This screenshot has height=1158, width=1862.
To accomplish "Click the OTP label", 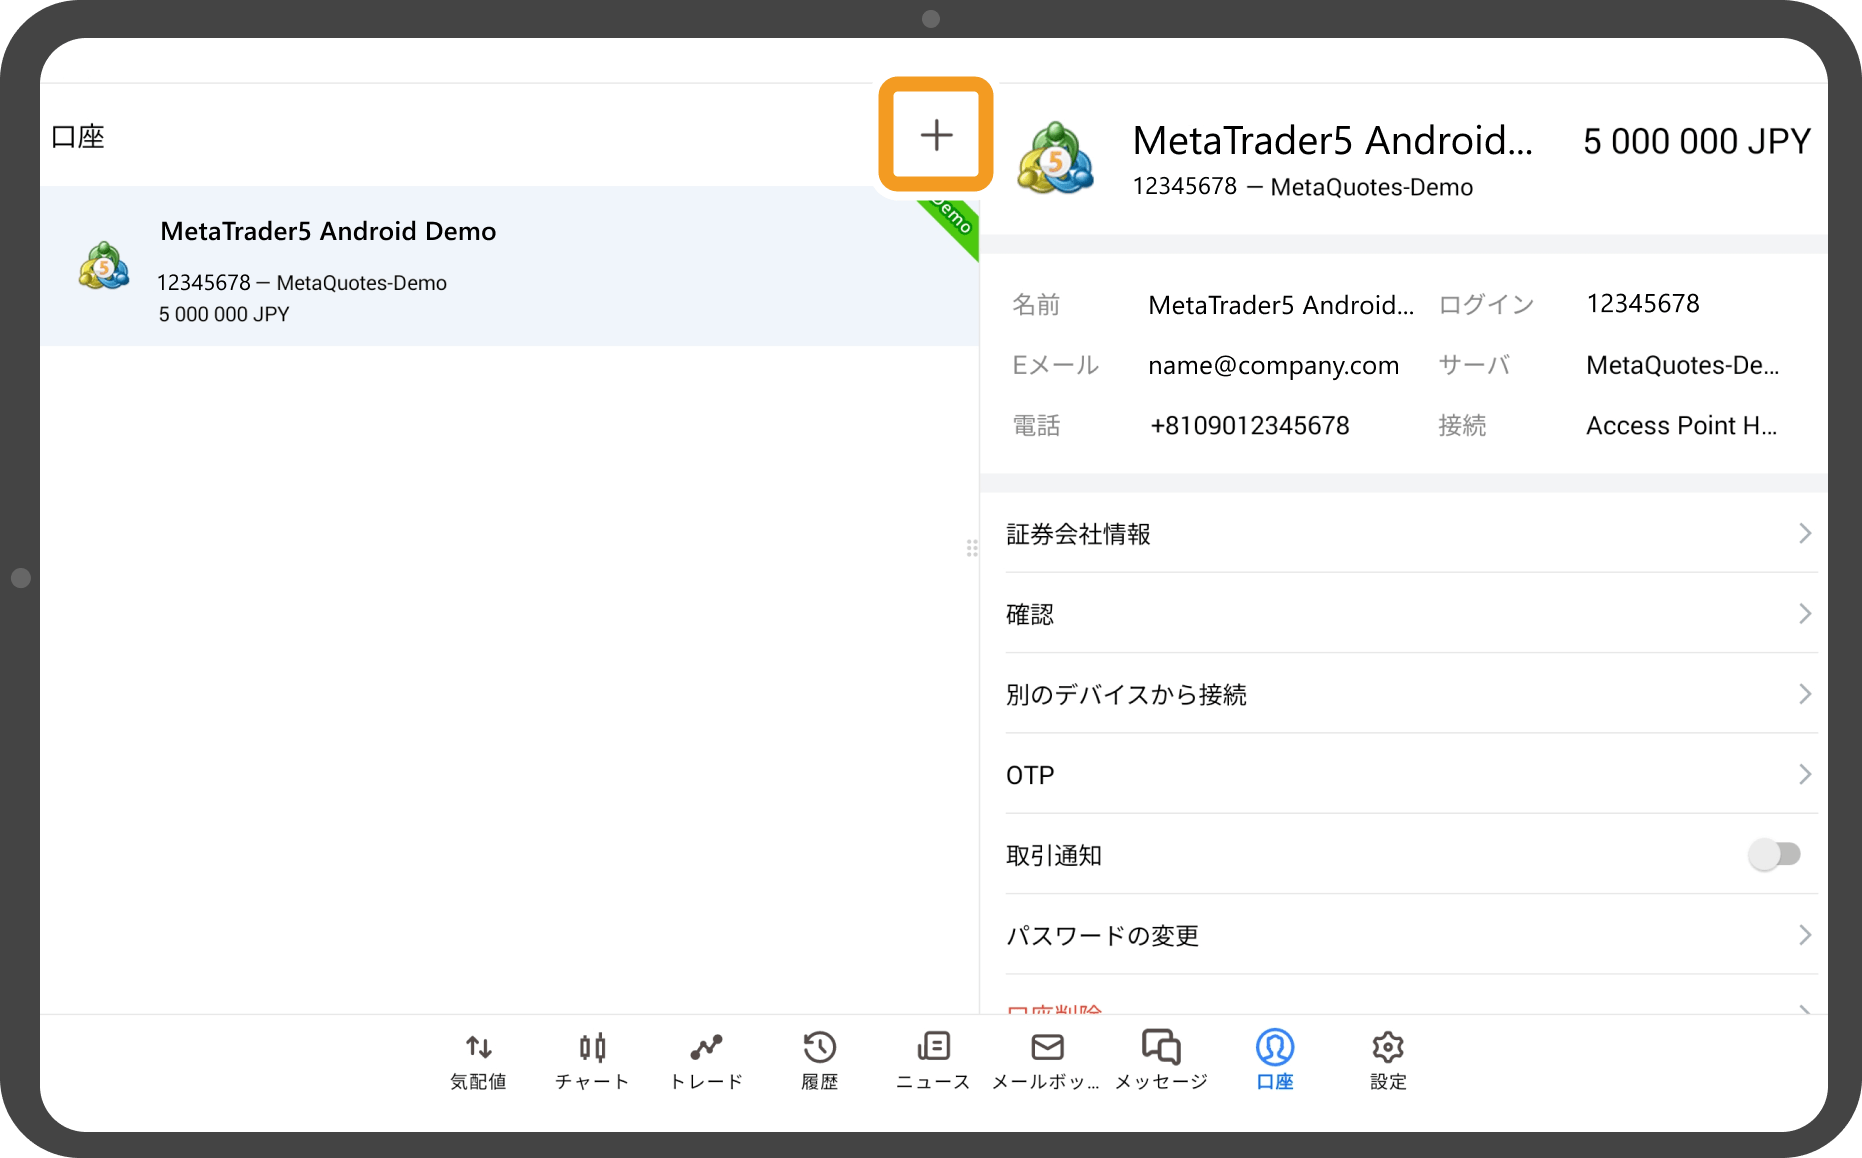I will pyautogui.click(x=1030, y=775).
